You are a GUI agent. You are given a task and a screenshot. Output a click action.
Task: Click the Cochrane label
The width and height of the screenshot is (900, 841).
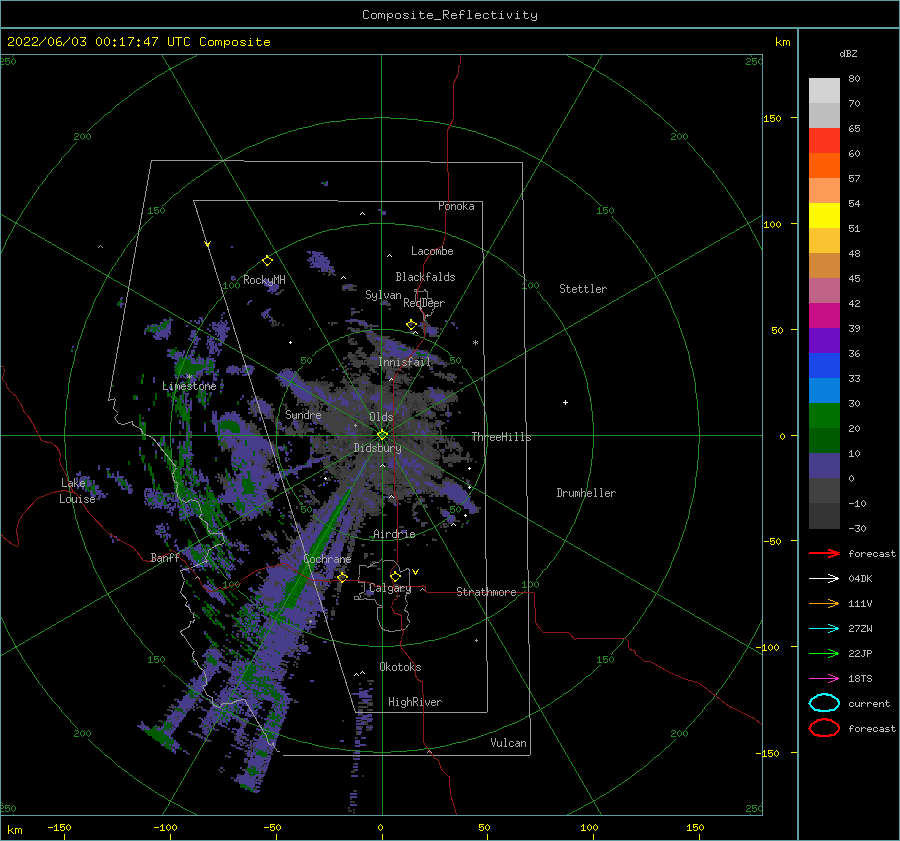point(327,559)
